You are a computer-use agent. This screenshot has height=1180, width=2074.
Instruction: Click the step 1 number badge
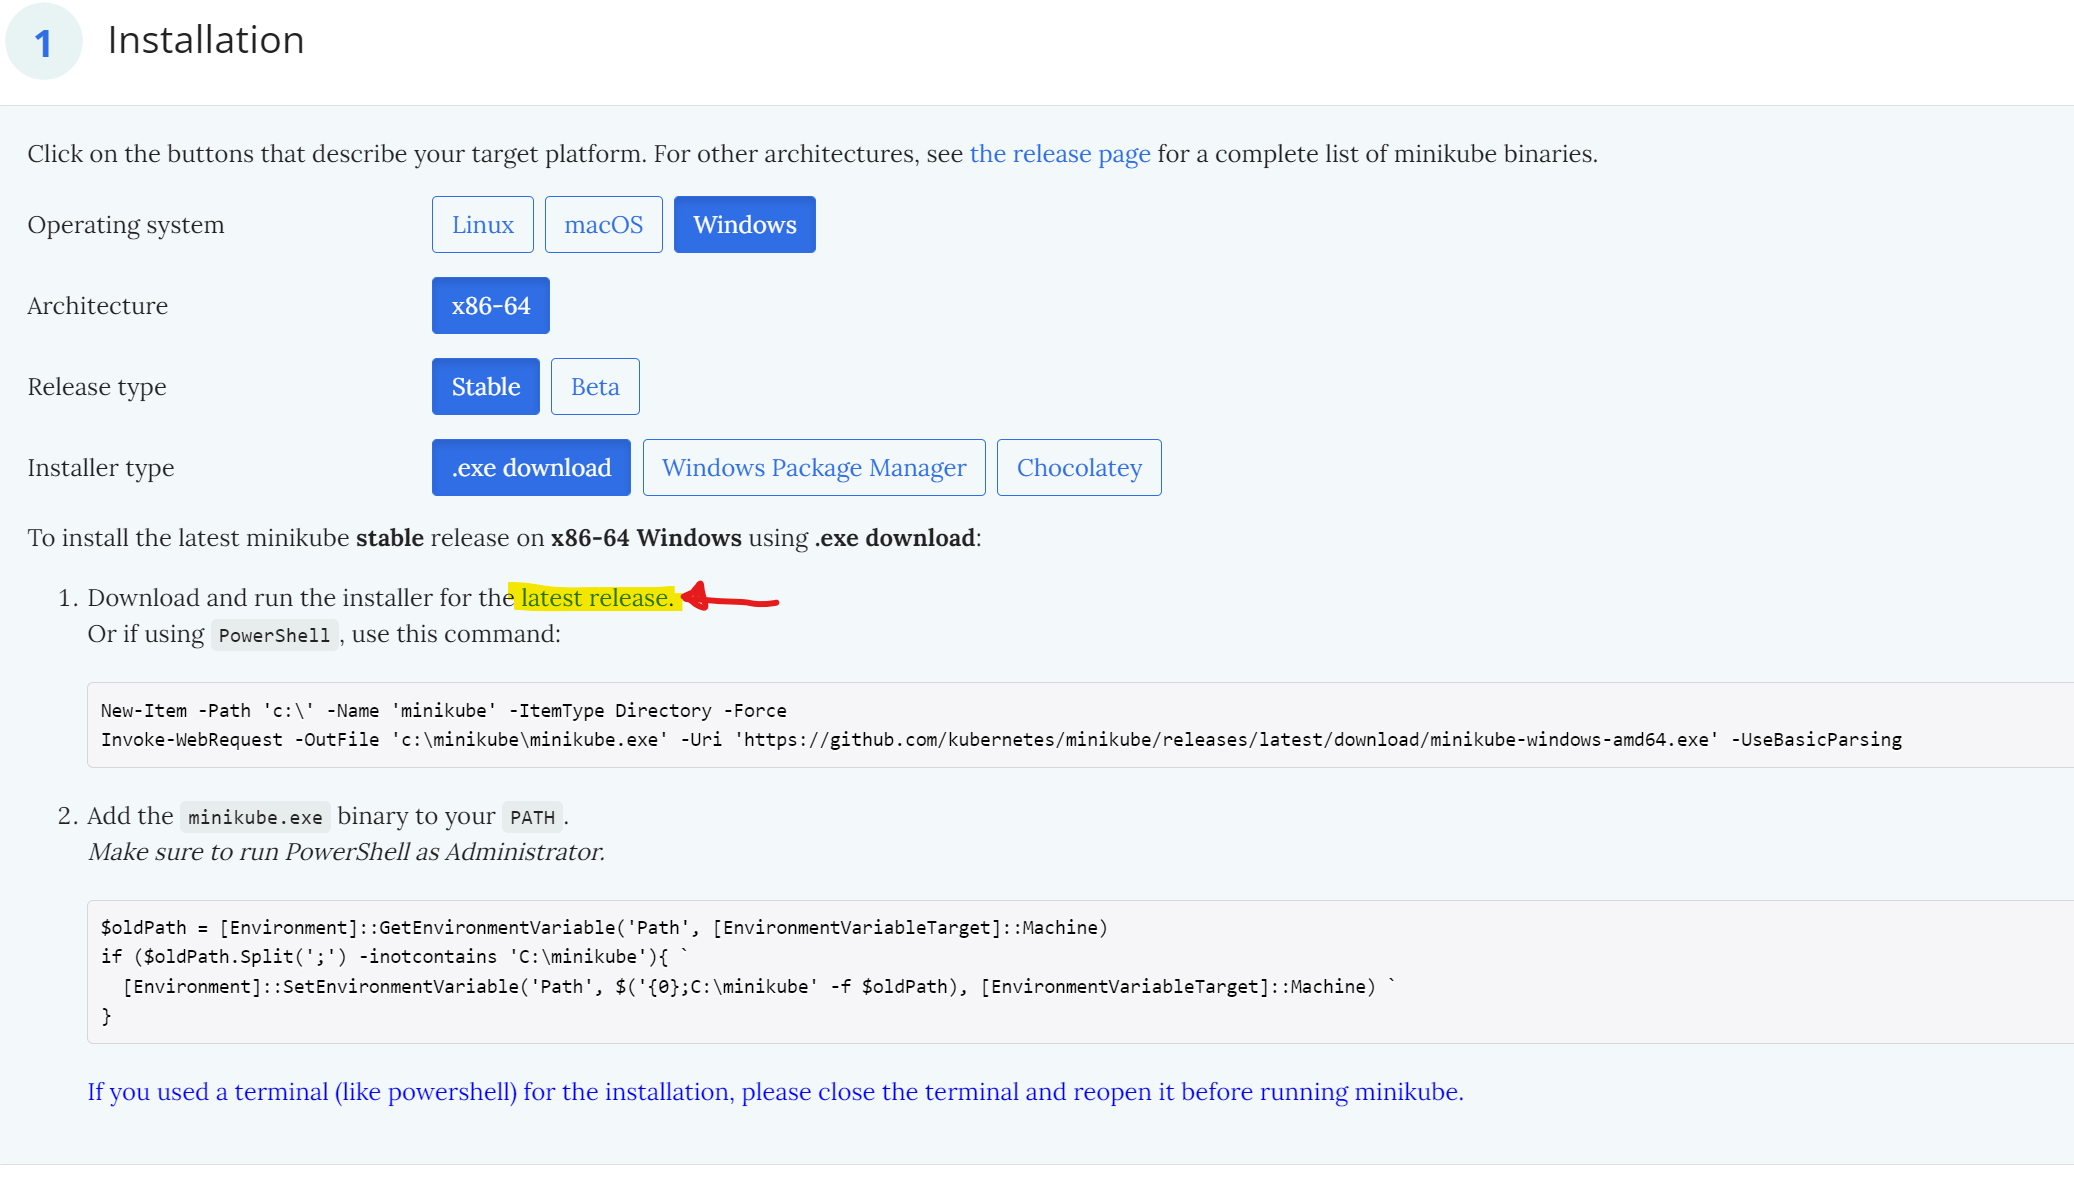pos(43,42)
